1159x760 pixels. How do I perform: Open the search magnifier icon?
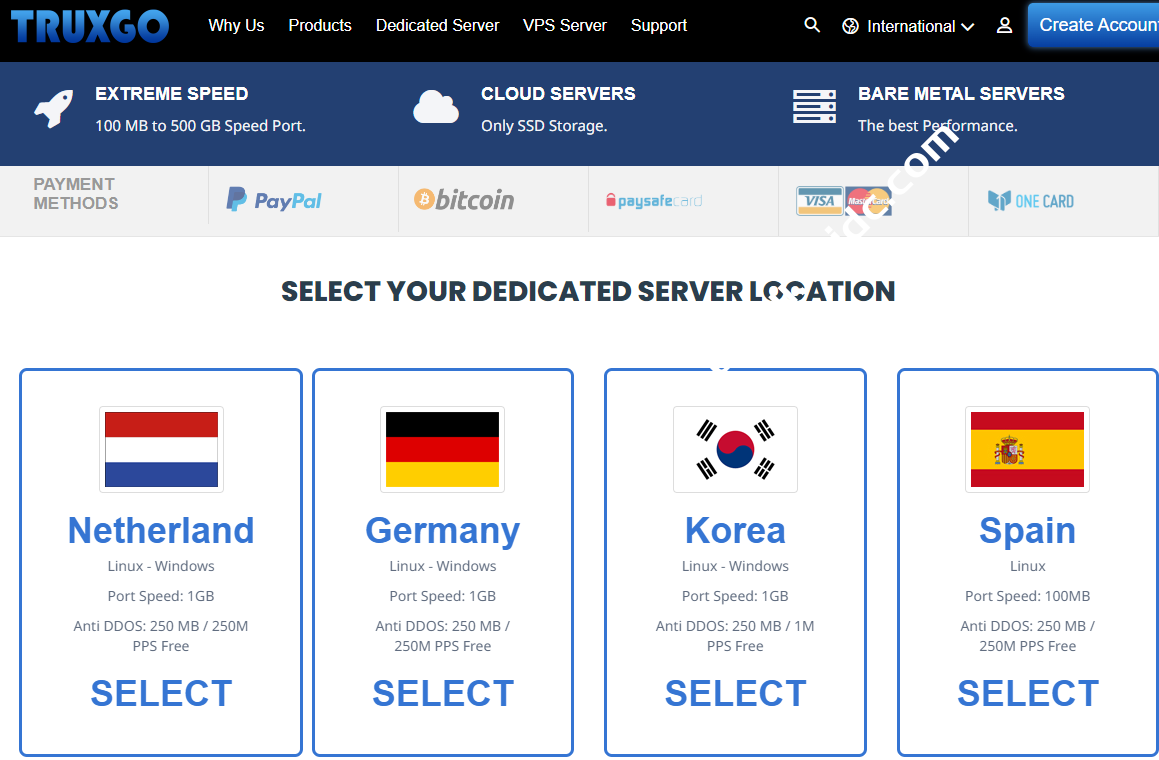click(x=812, y=25)
